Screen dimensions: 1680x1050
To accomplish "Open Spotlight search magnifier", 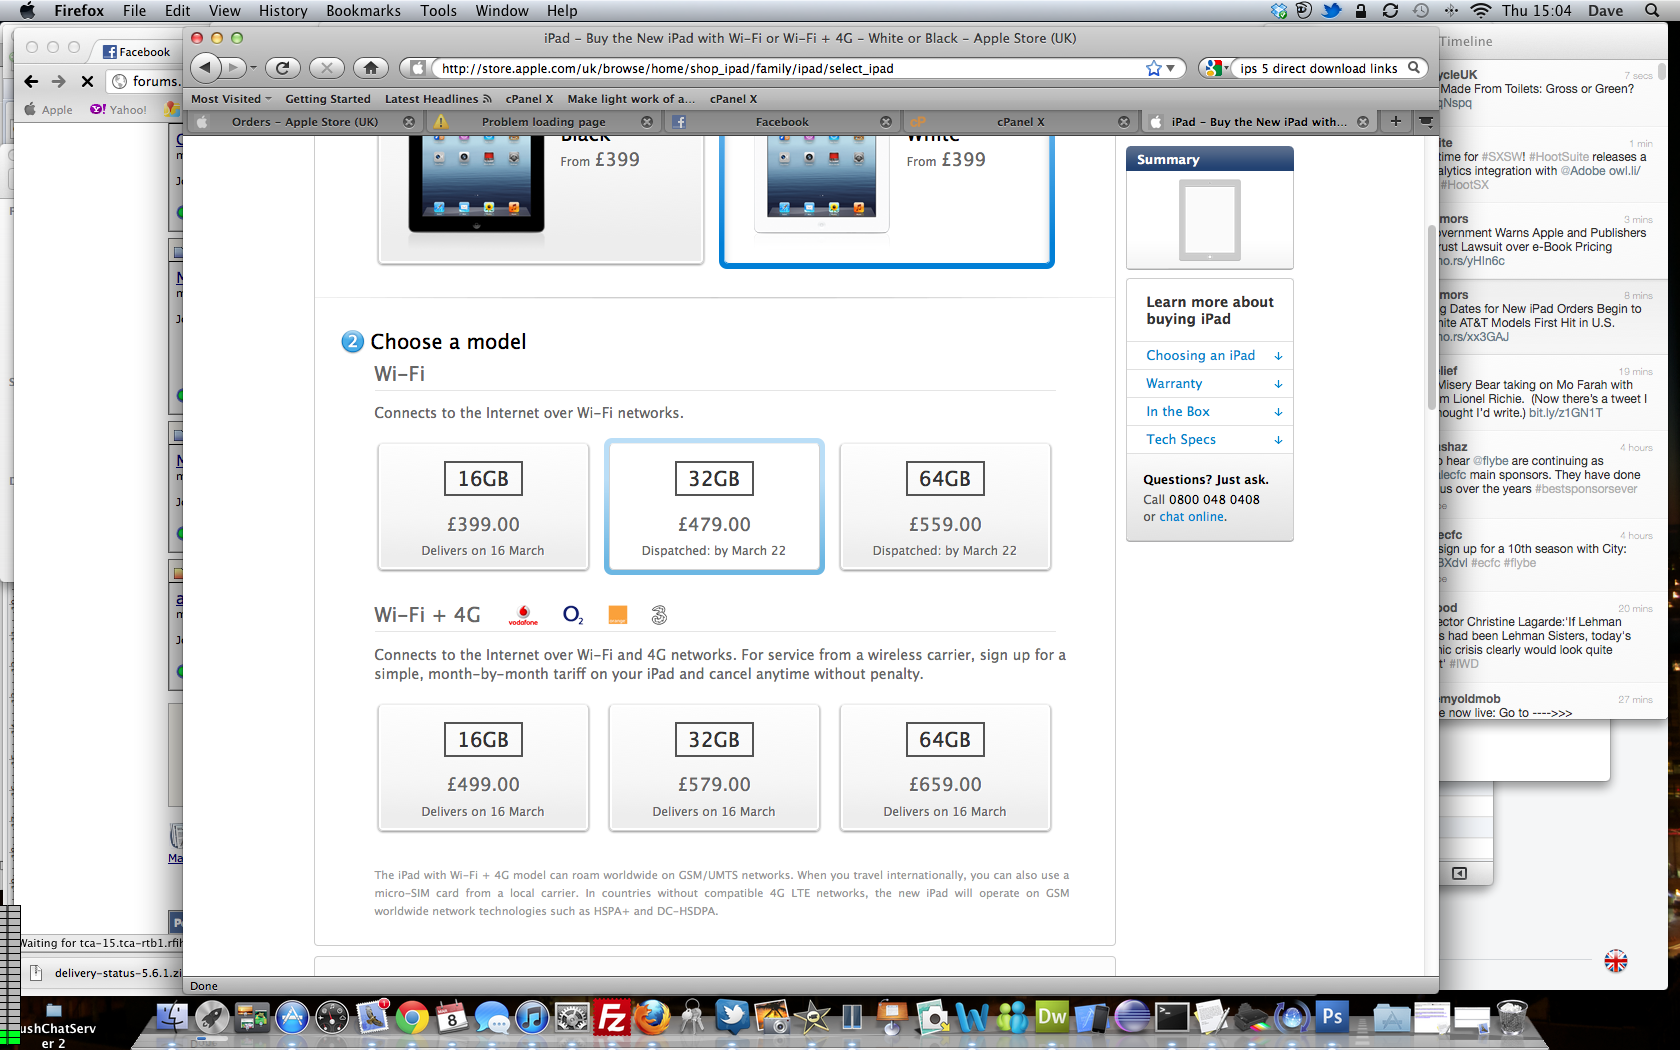I will click(x=1652, y=11).
